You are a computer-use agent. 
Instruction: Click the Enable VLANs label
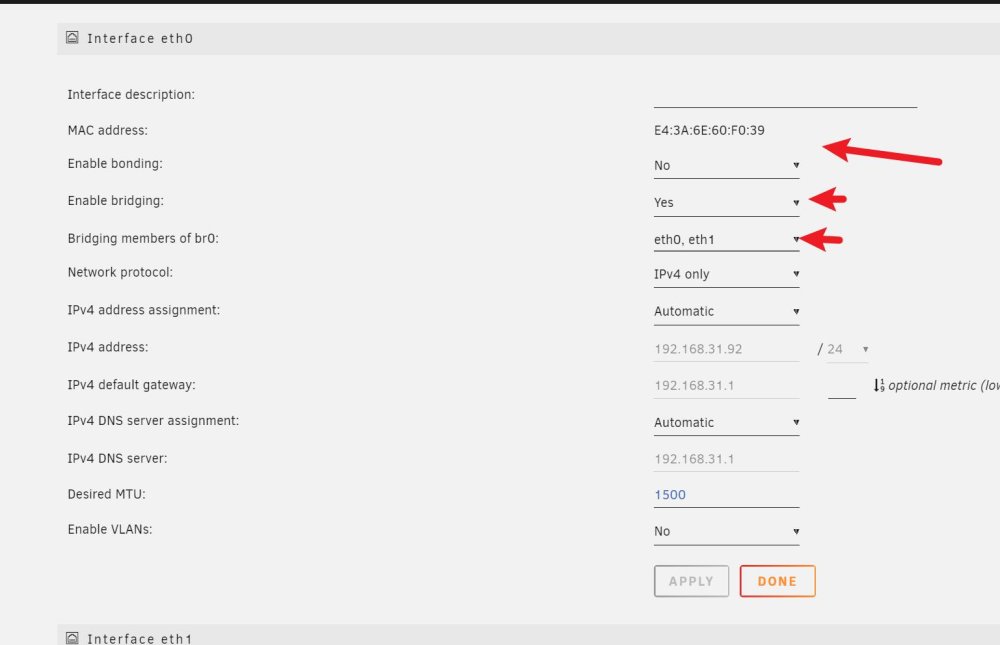(110, 529)
